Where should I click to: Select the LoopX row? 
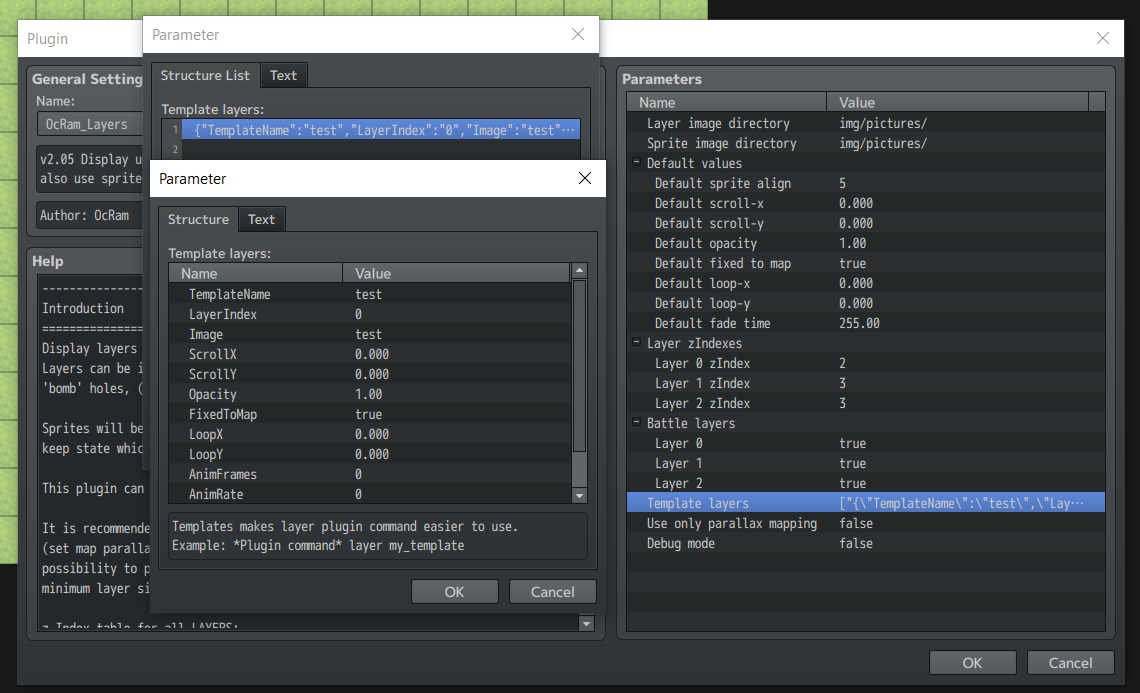pyautogui.click(x=369, y=434)
